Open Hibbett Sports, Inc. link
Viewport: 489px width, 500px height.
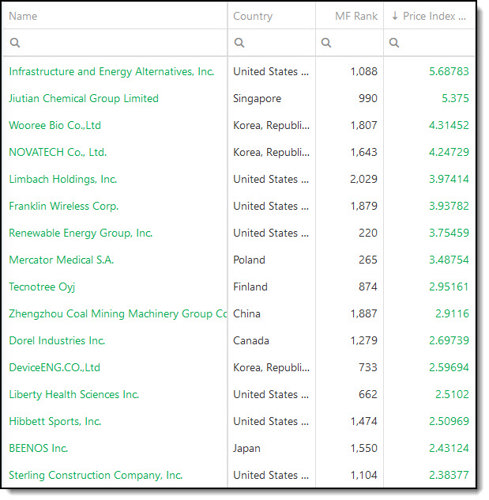(x=55, y=421)
